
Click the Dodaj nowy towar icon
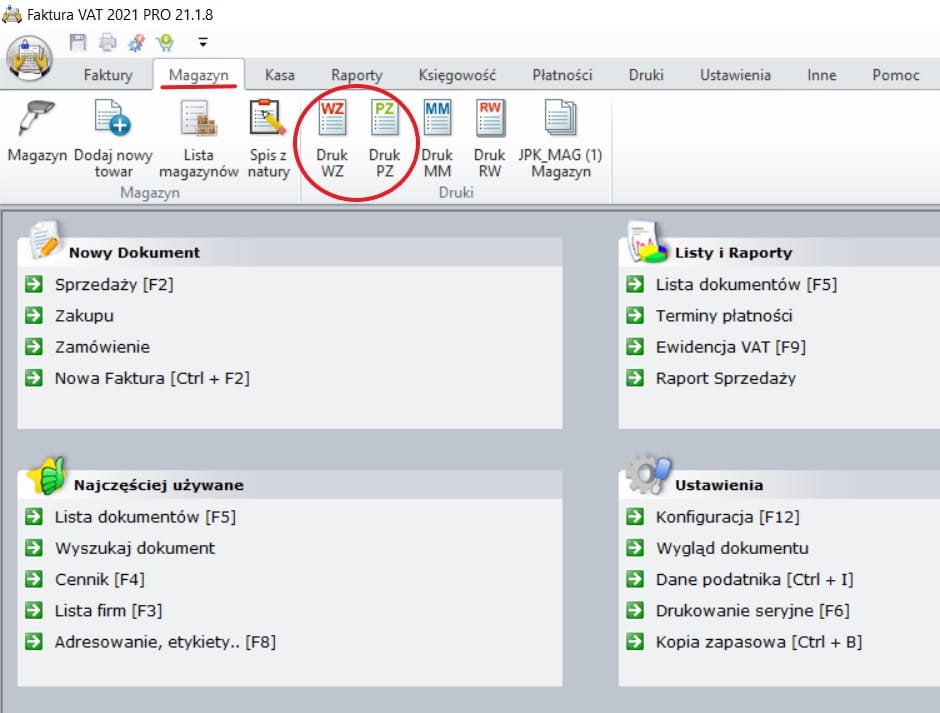[113, 120]
